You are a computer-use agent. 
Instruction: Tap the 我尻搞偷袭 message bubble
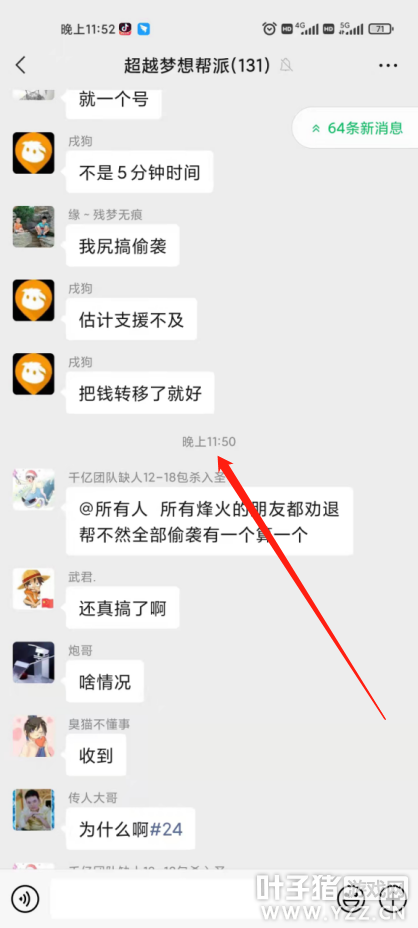(123, 246)
